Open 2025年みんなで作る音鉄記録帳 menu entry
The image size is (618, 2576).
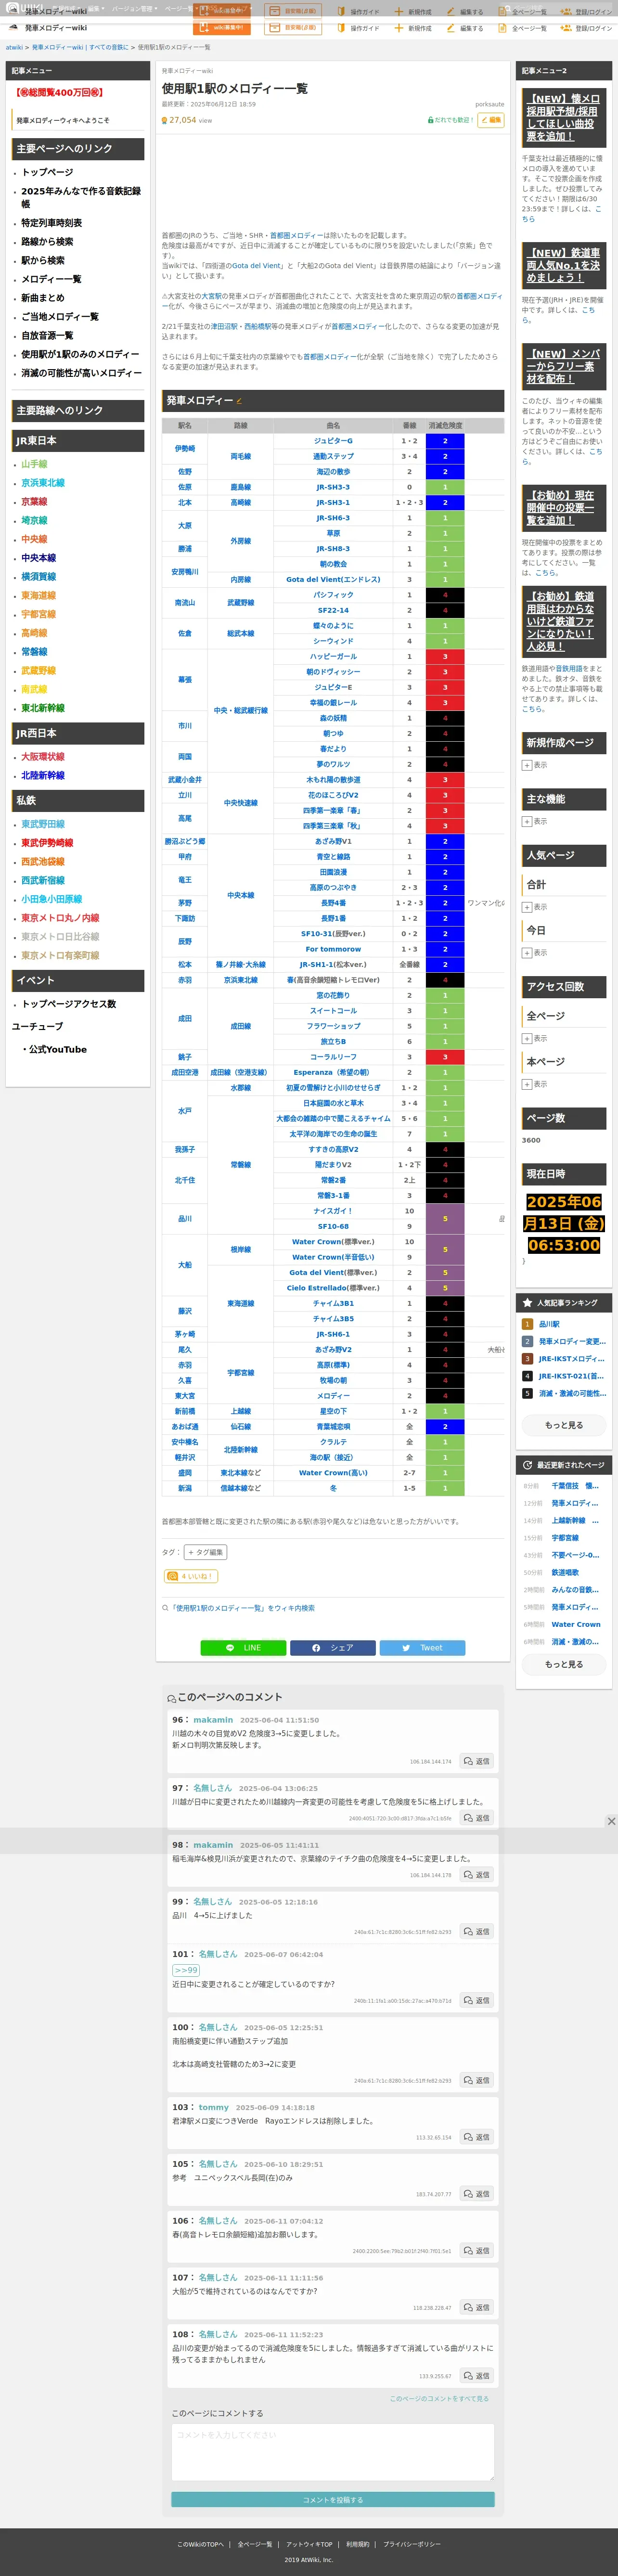[x=81, y=197]
